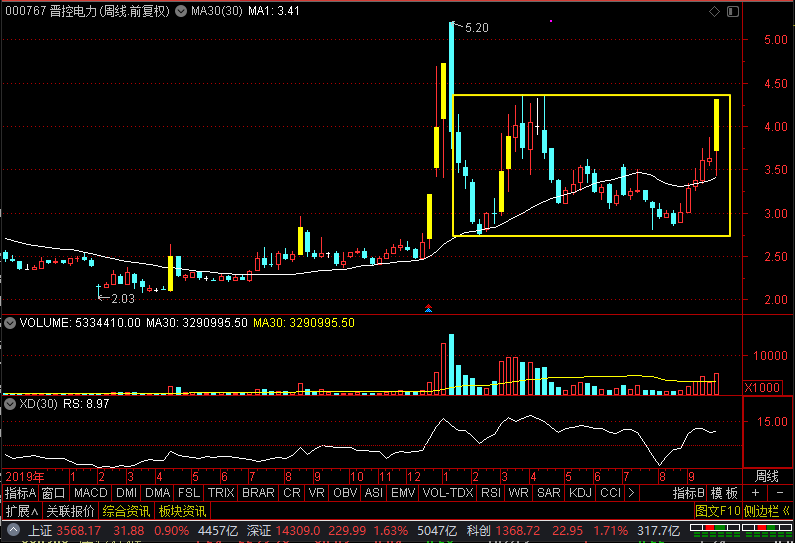Select the KDJ indicator tab
This screenshot has height=543, width=795.
pyautogui.click(x=581, y=493)
